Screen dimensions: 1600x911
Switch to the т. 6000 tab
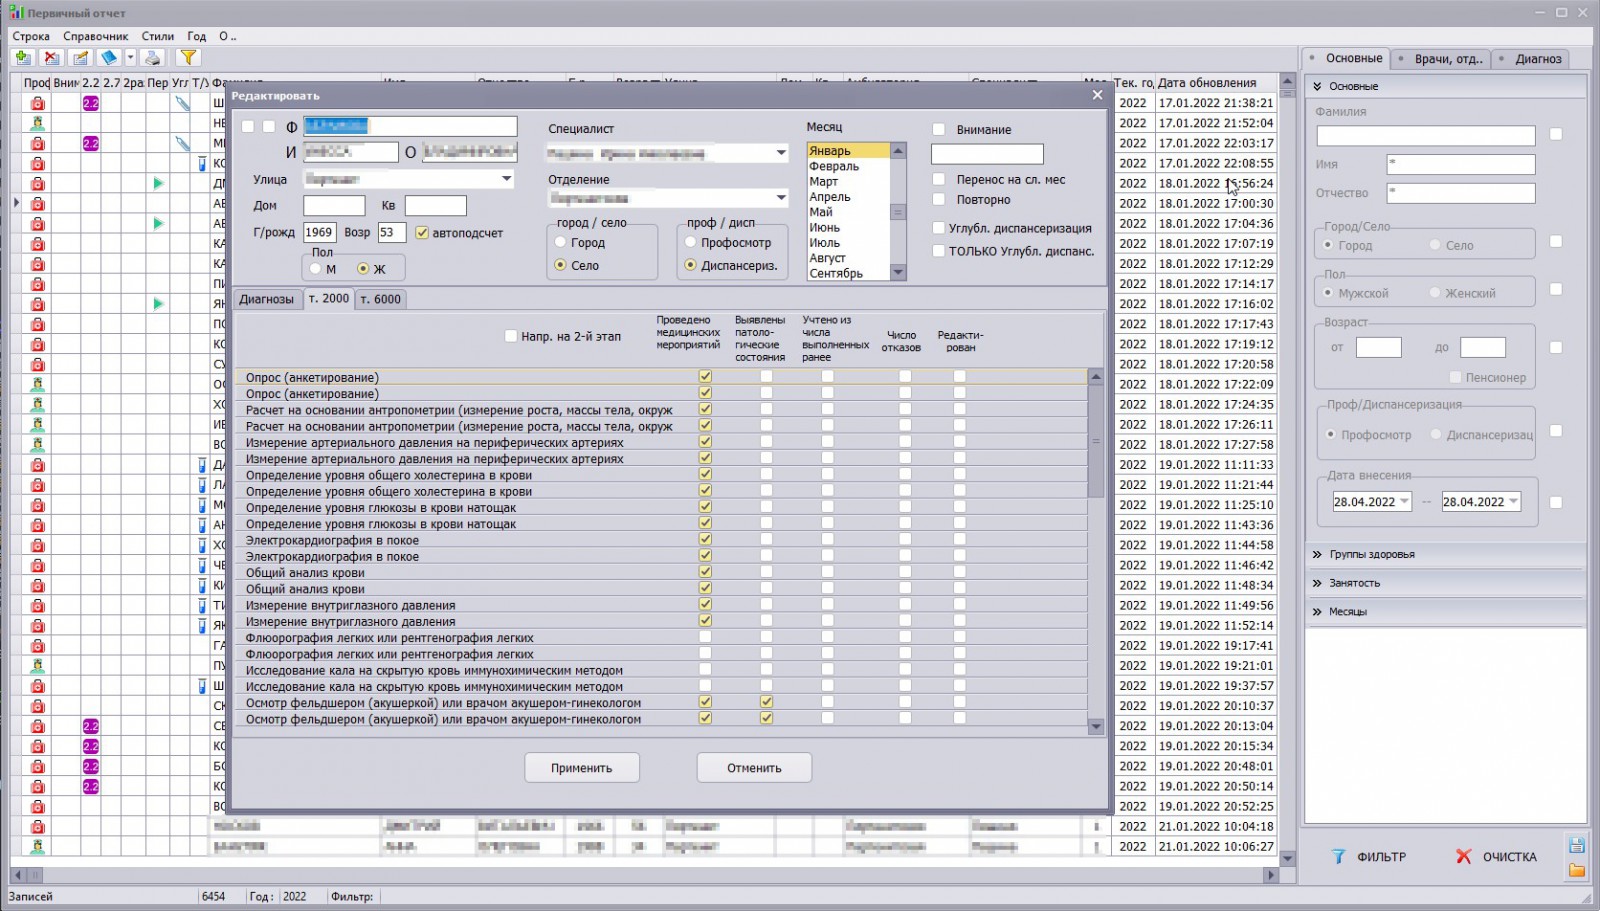coord(381,299)
